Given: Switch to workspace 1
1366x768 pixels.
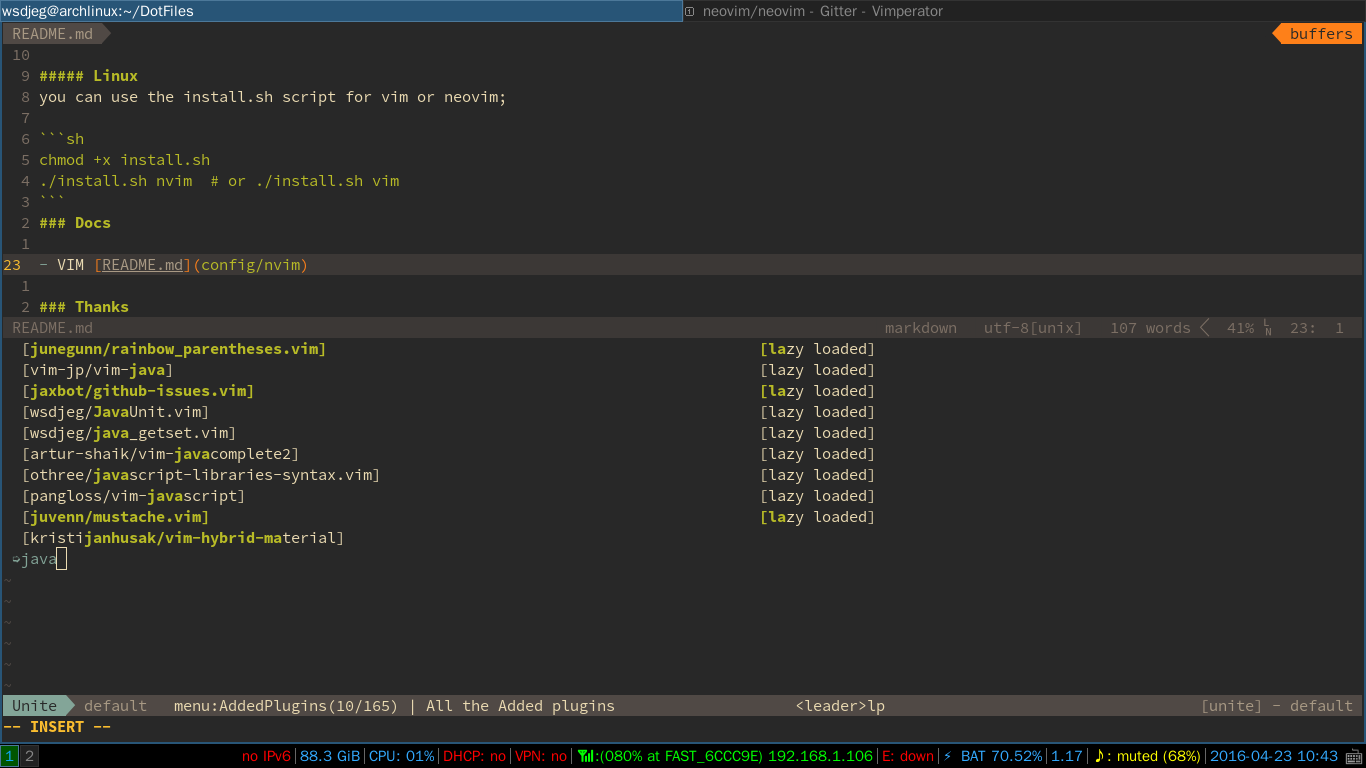Looking at the screenshot, I should click(10, 756).
